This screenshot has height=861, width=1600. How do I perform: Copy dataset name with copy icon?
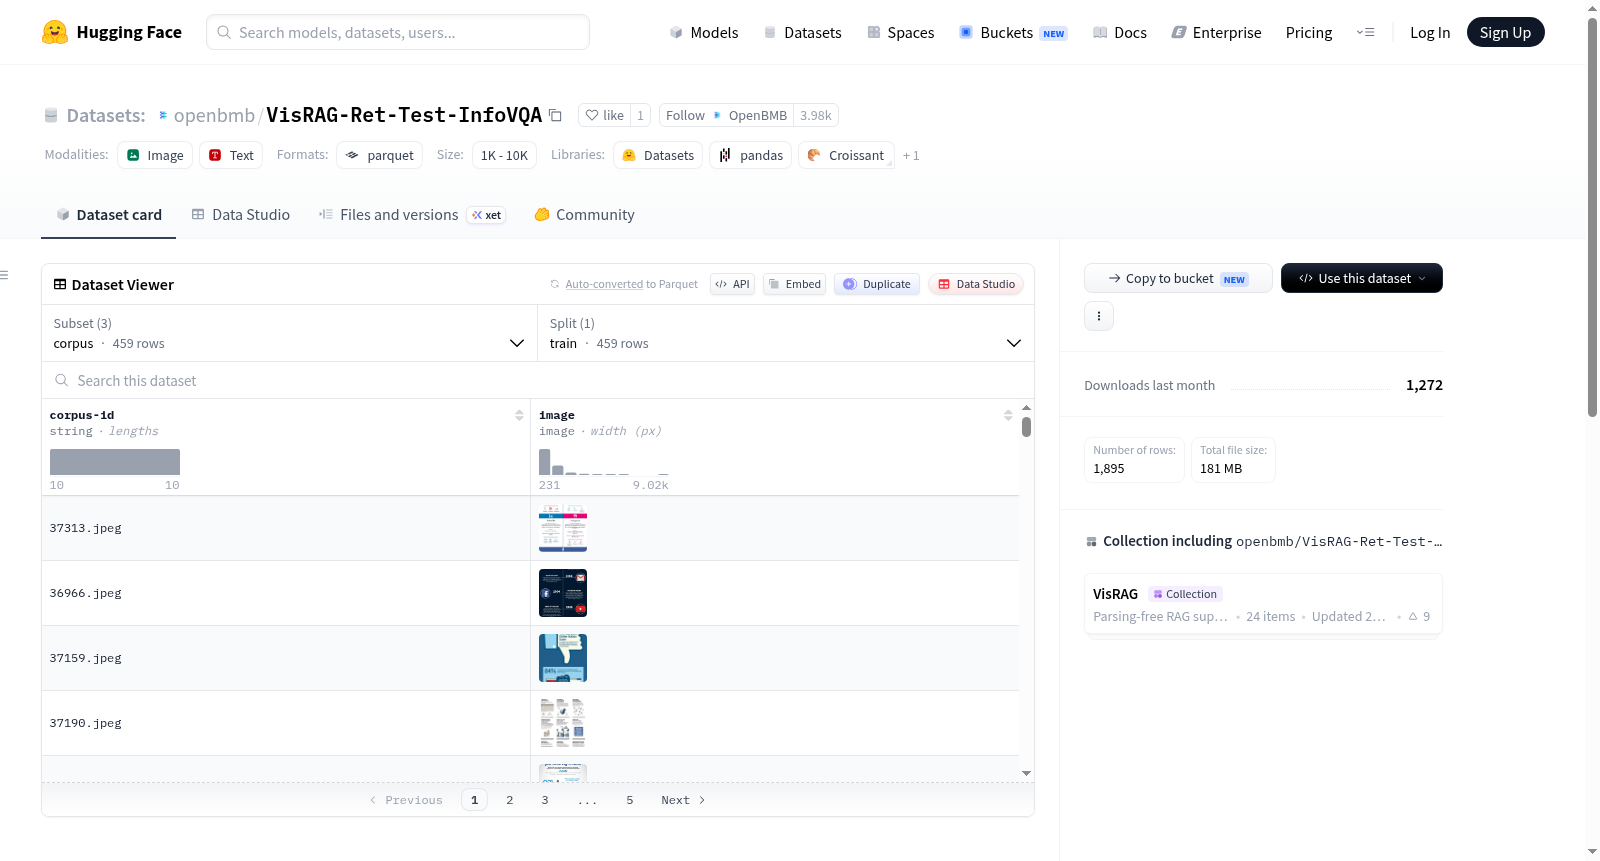click(x=555, y=115)
